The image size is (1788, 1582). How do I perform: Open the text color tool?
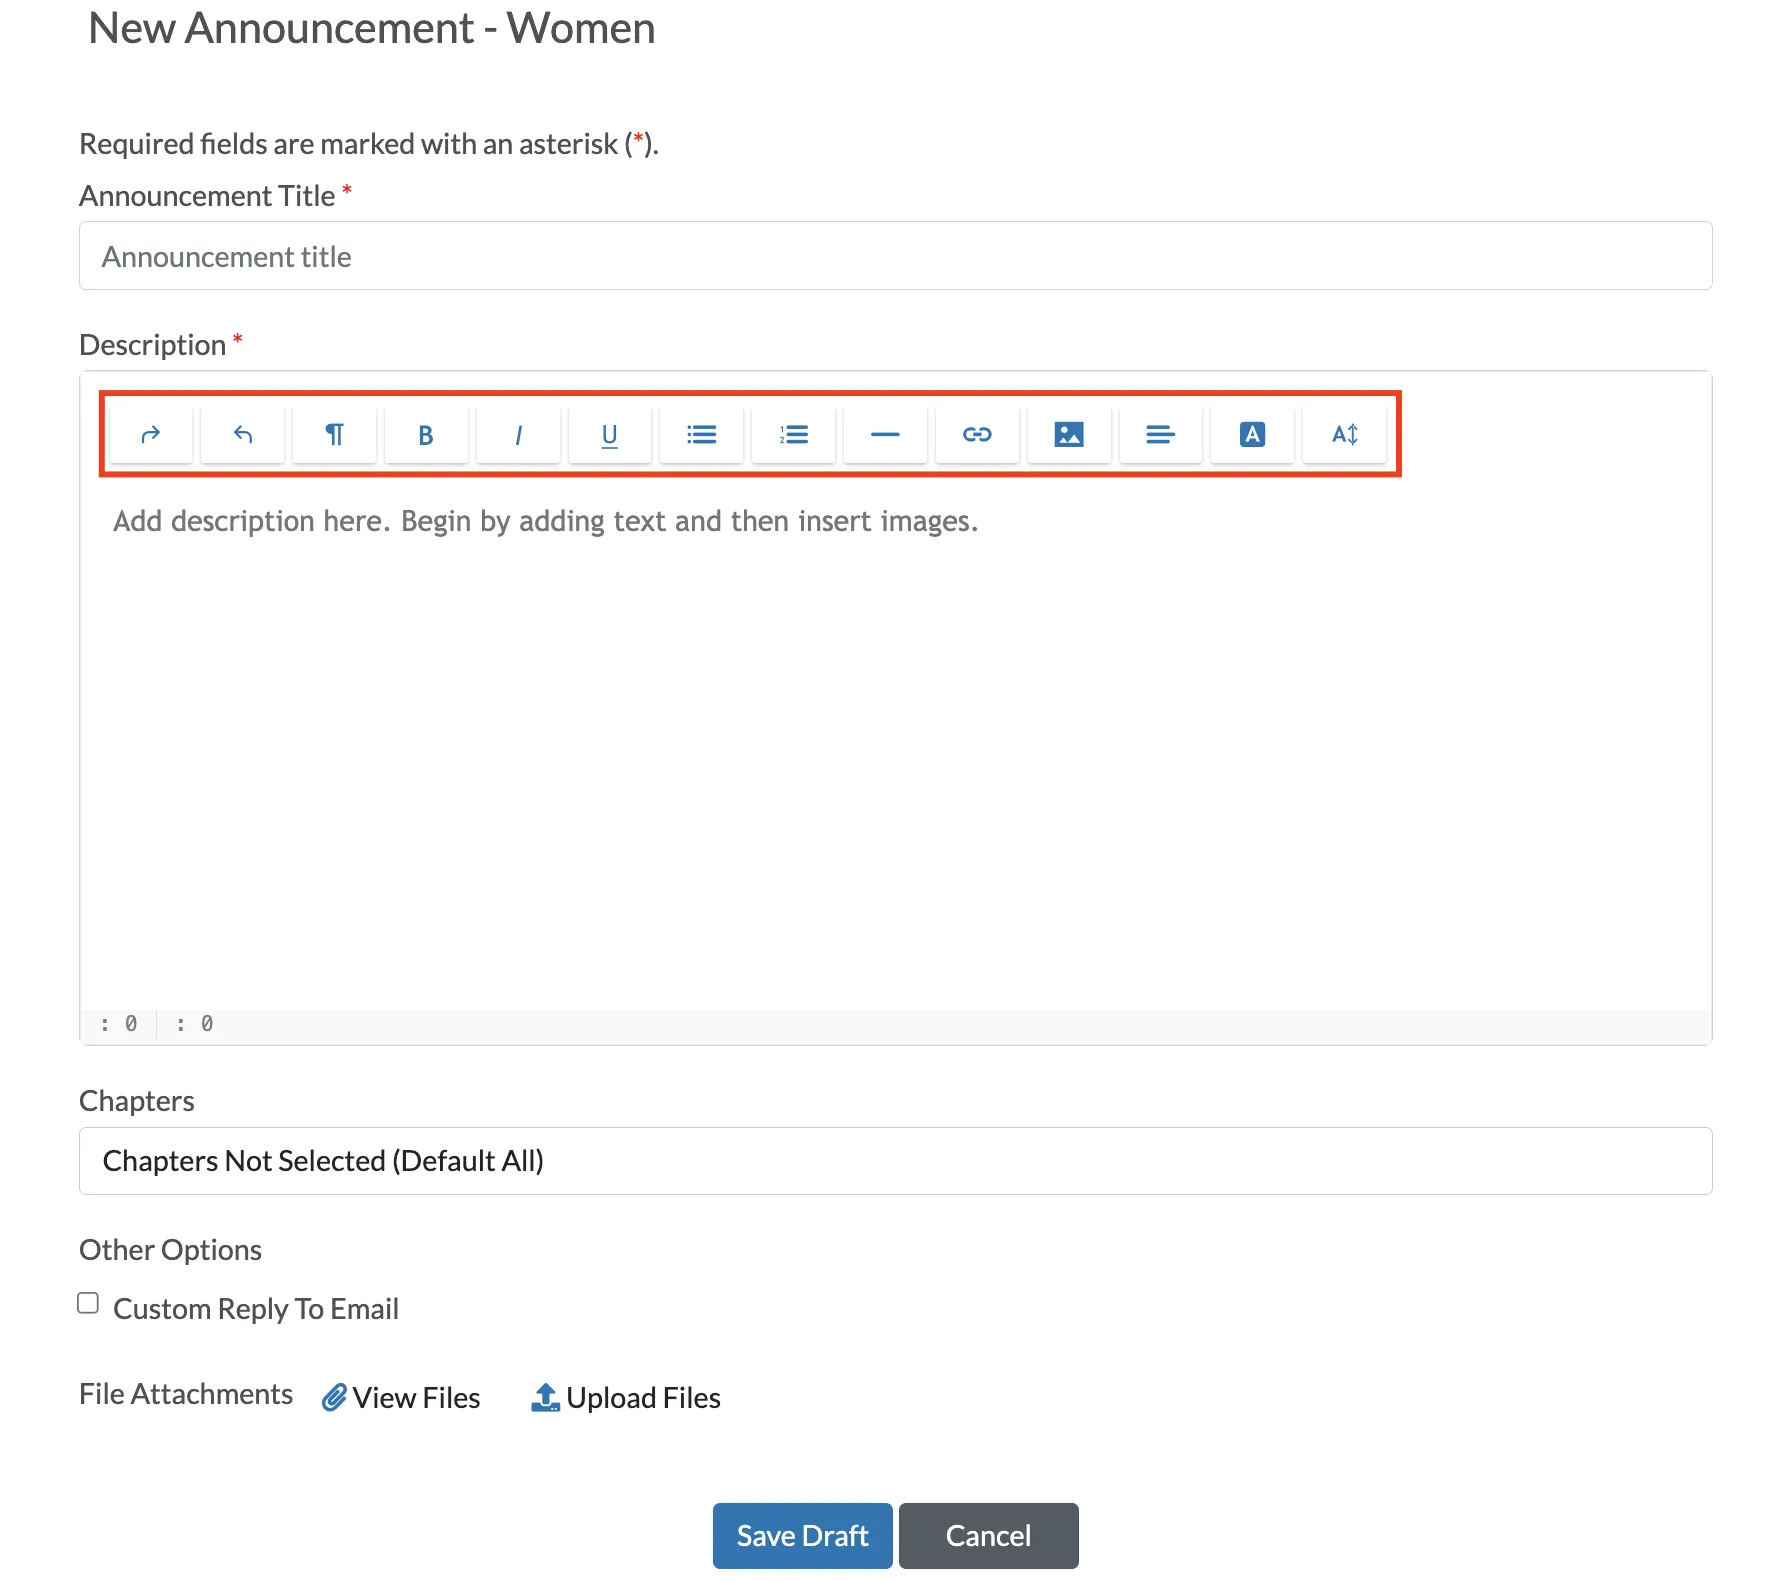[1253, 434]
